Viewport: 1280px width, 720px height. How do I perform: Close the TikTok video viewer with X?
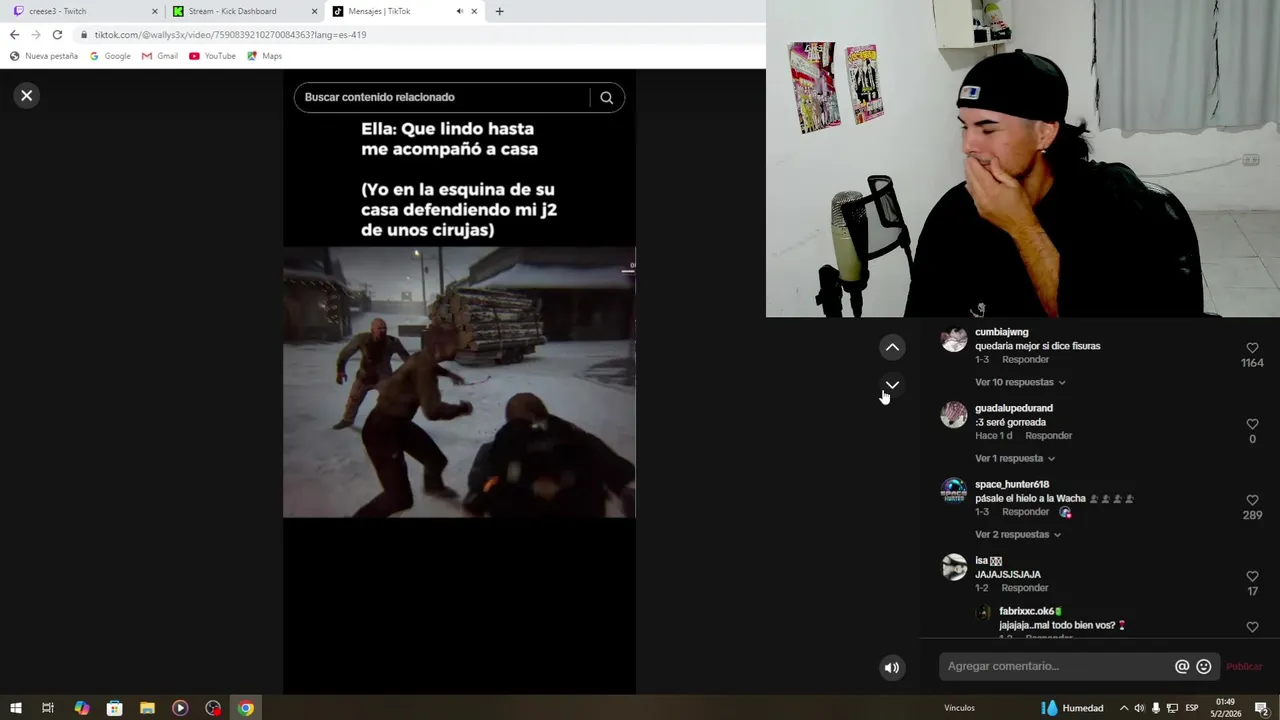[x=27, y=95]
